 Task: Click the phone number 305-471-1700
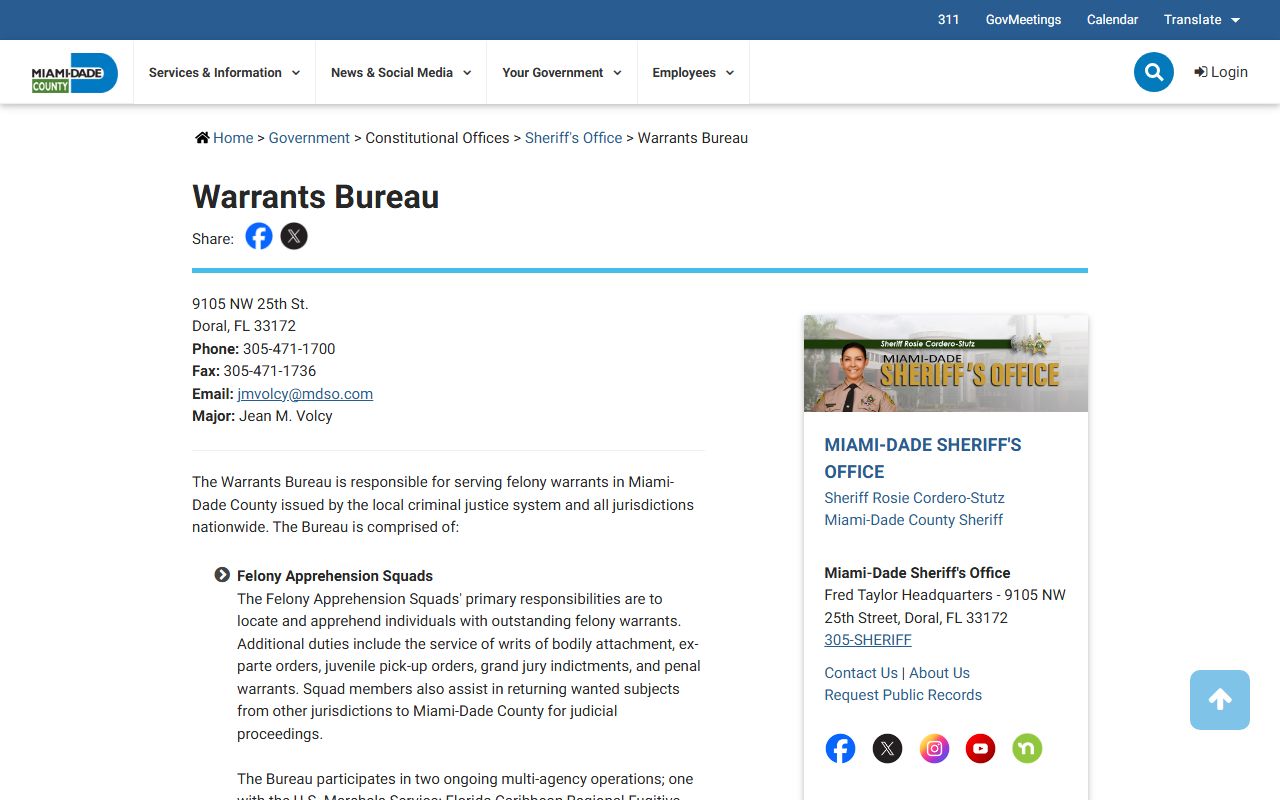(289, 349)
